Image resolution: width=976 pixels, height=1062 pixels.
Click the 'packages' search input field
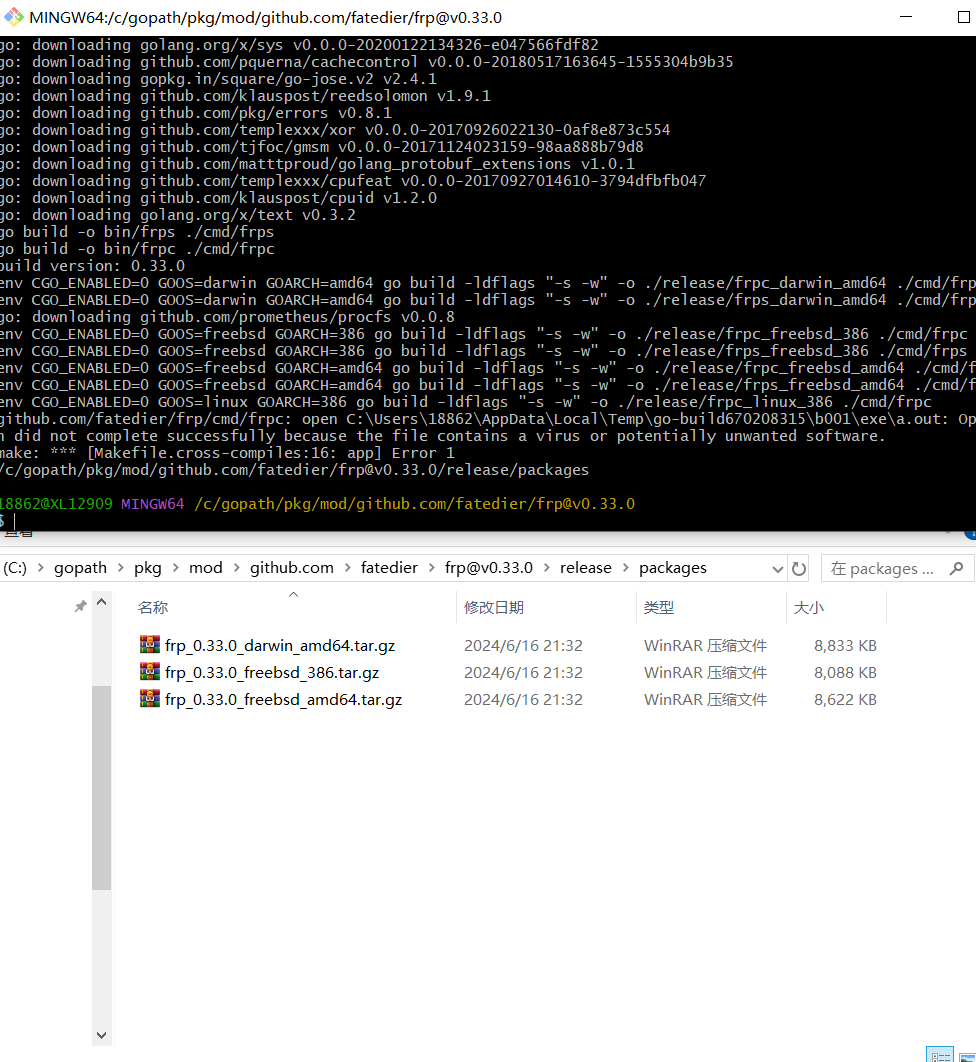(x=882, y=568)
